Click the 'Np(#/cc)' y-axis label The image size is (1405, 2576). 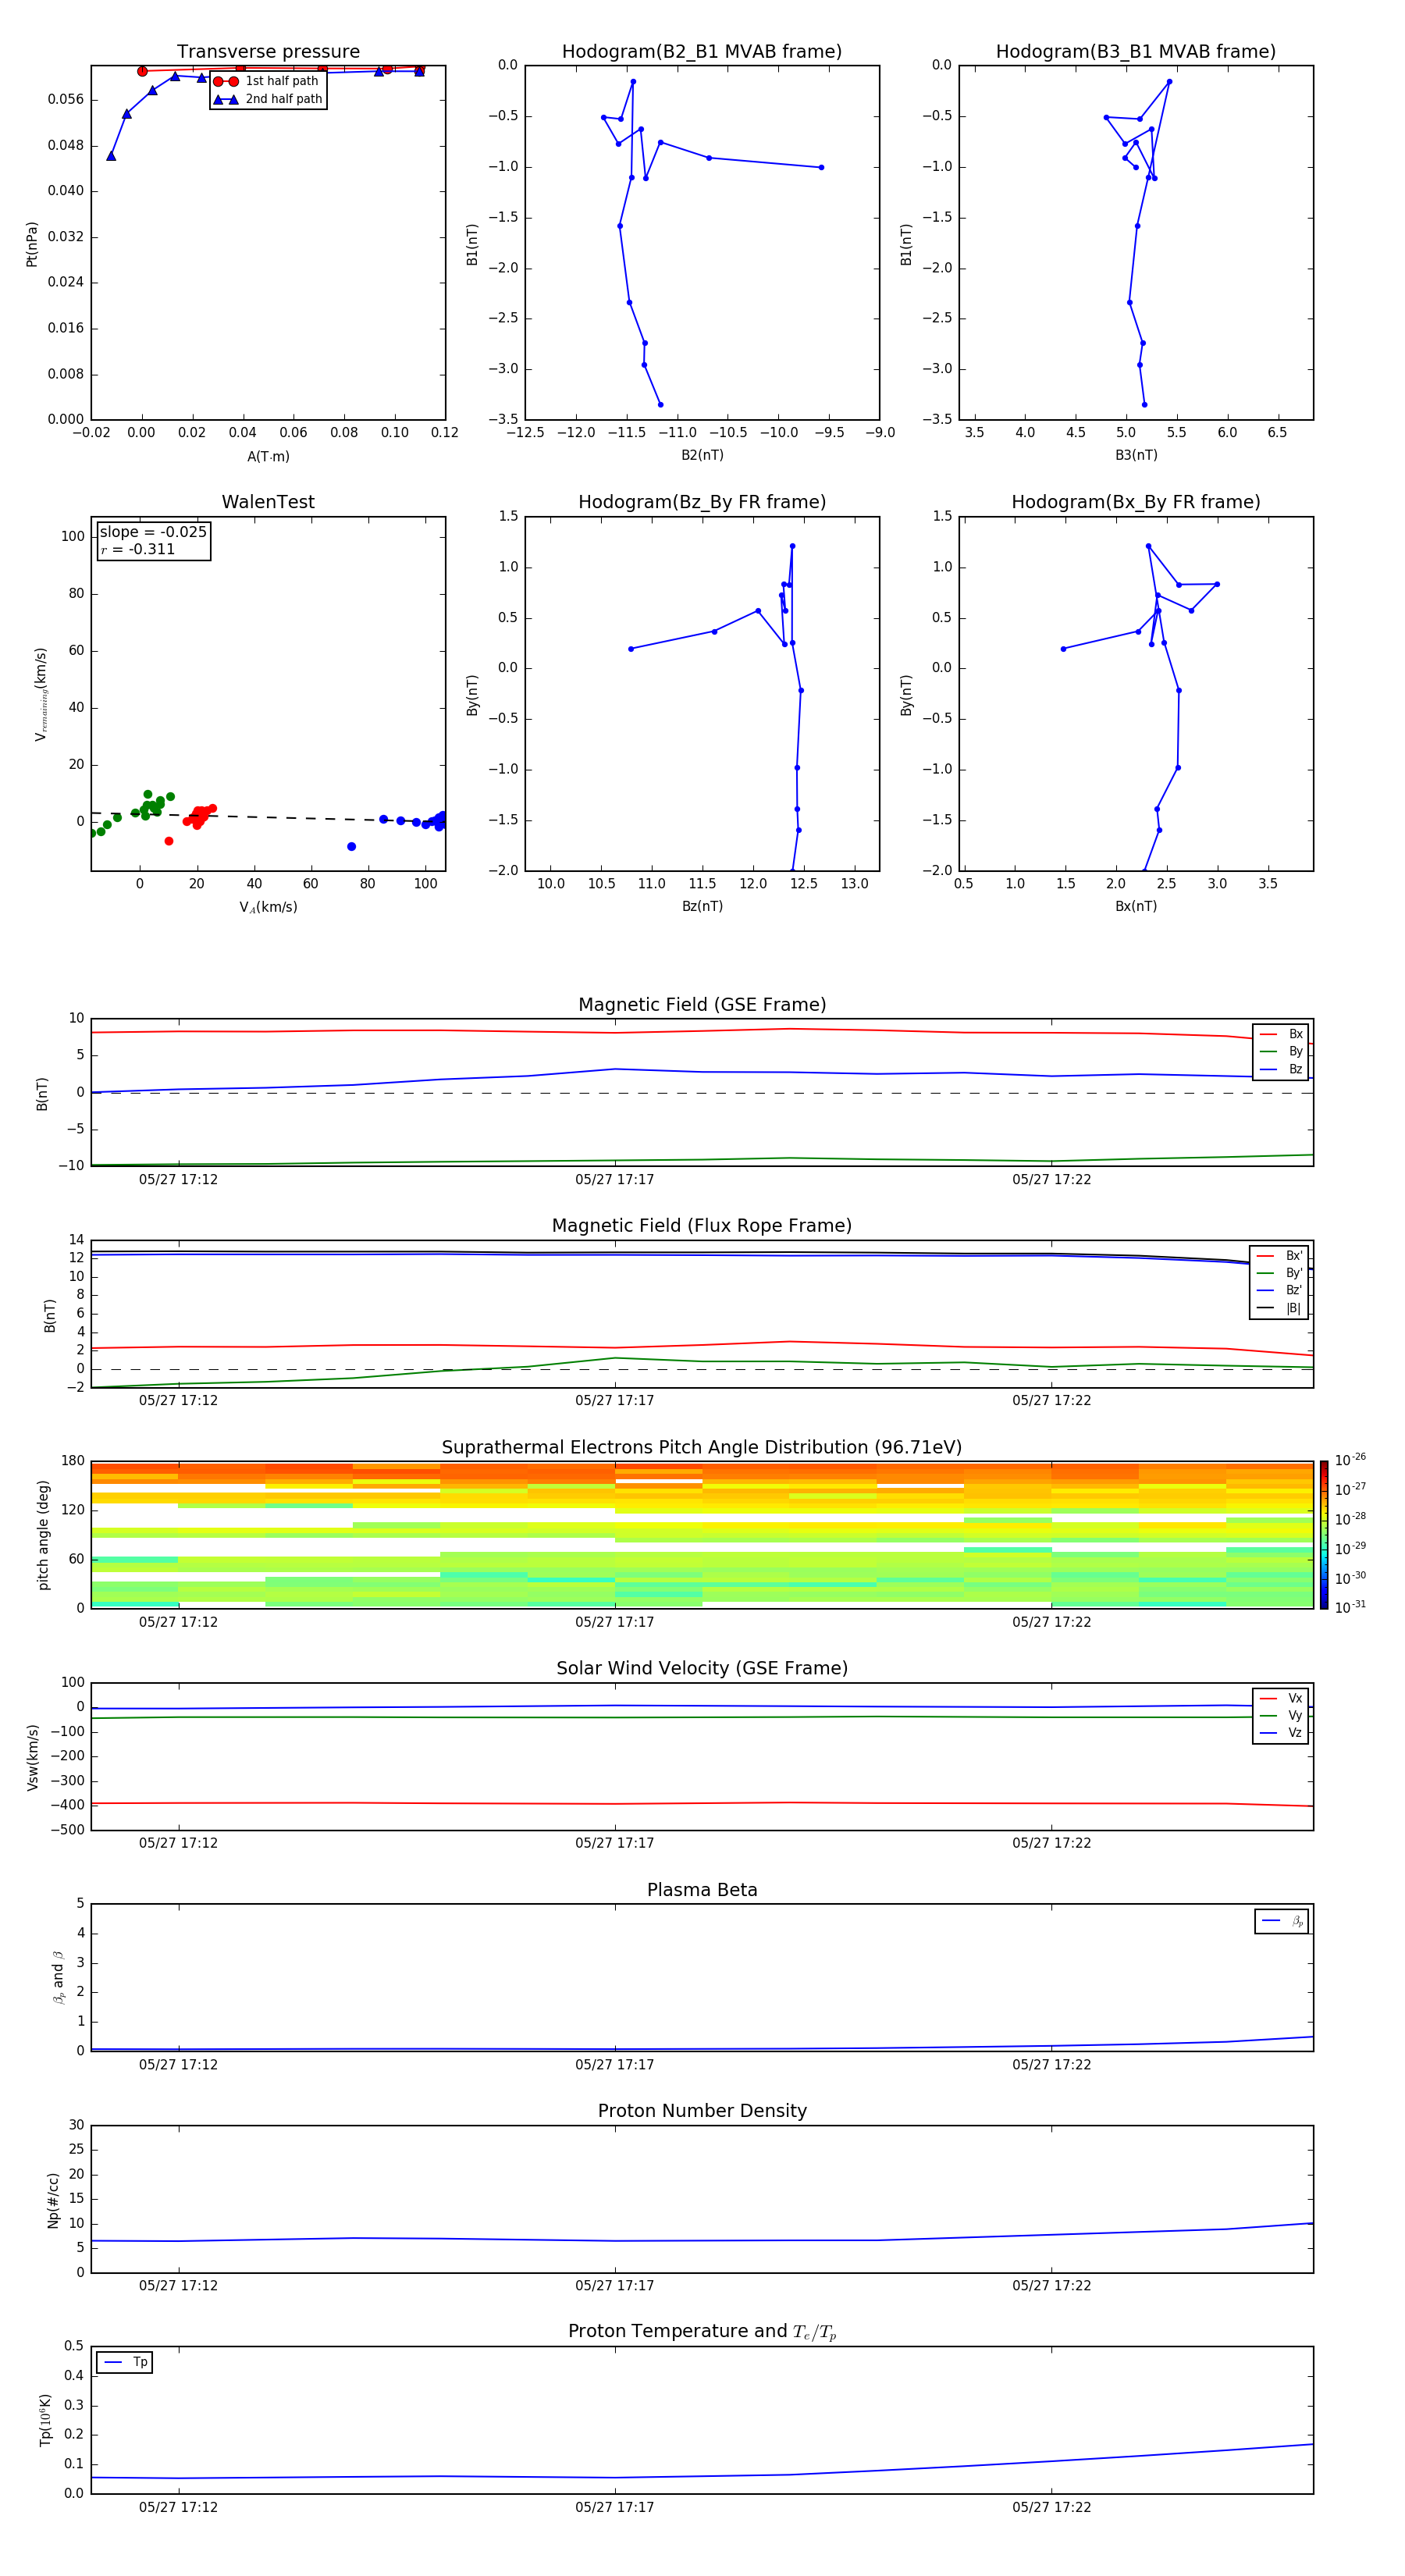pos(53,2199)
